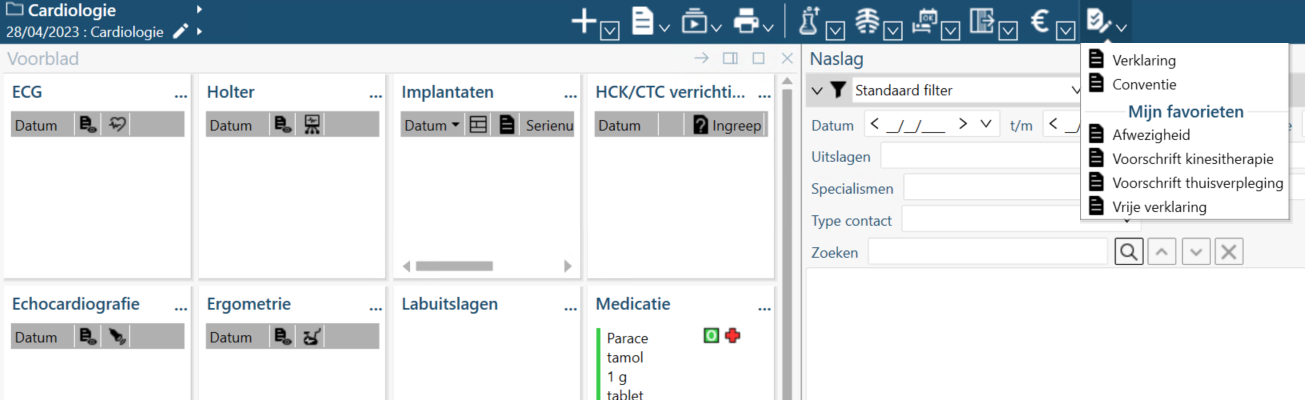This screenshot has height=400, width=1305.
Task: Open the ECG panel's ellipsis options
Action: [180, 94]
